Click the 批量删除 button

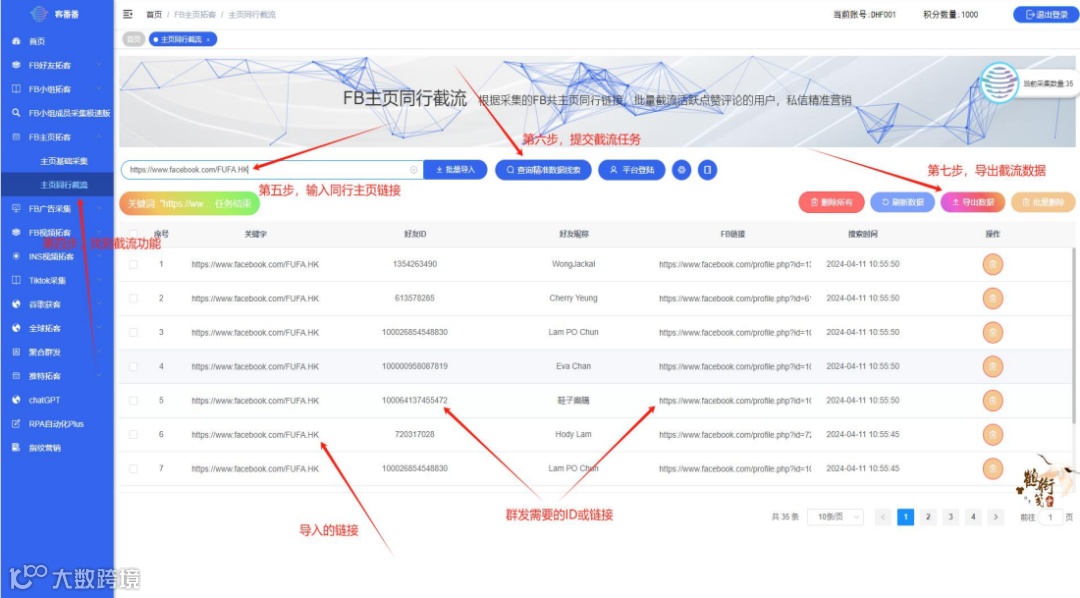pyautogui.click(x=1043, y=203)
